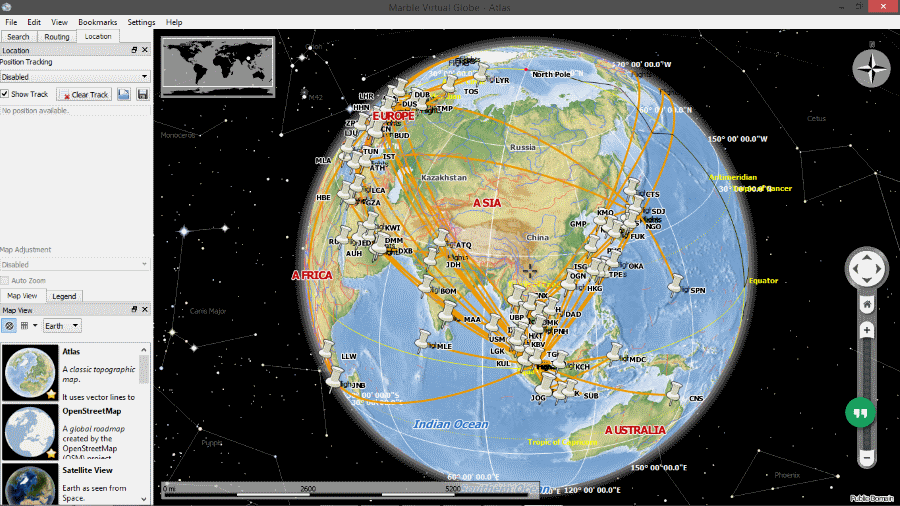Open the Position Tracking dropdown
The image size is (900, 506).
75,77
